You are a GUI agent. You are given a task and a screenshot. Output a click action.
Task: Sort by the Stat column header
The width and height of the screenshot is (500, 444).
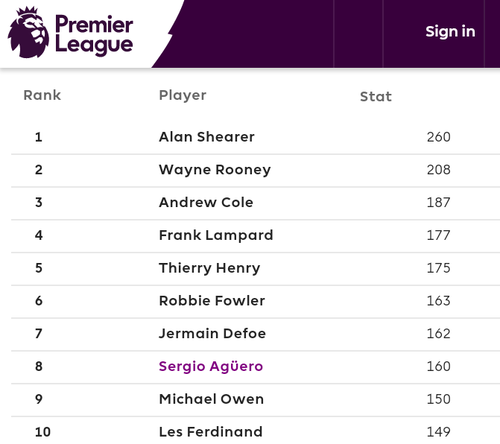pos(376,97)
